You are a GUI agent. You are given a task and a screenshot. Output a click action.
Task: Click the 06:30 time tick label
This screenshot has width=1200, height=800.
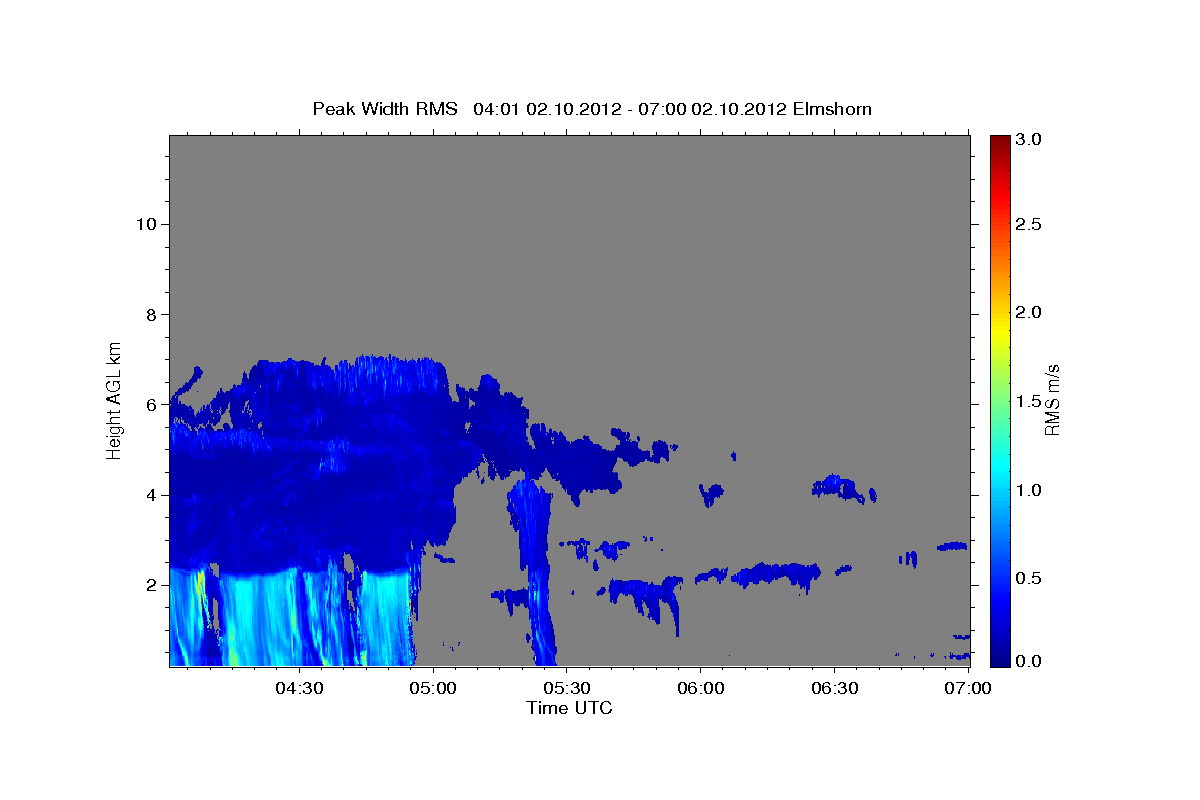pyautogui.click(x=834, y=688)
